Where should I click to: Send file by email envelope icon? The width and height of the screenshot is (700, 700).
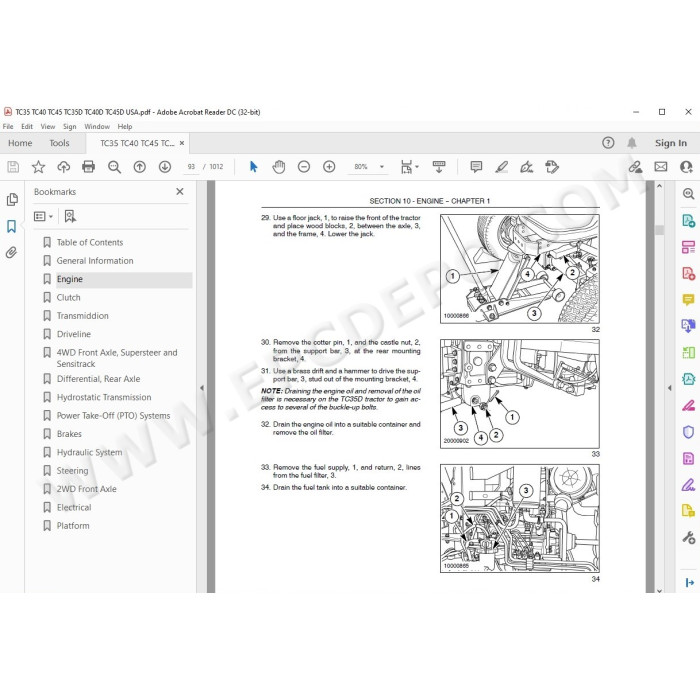[661, 167]
